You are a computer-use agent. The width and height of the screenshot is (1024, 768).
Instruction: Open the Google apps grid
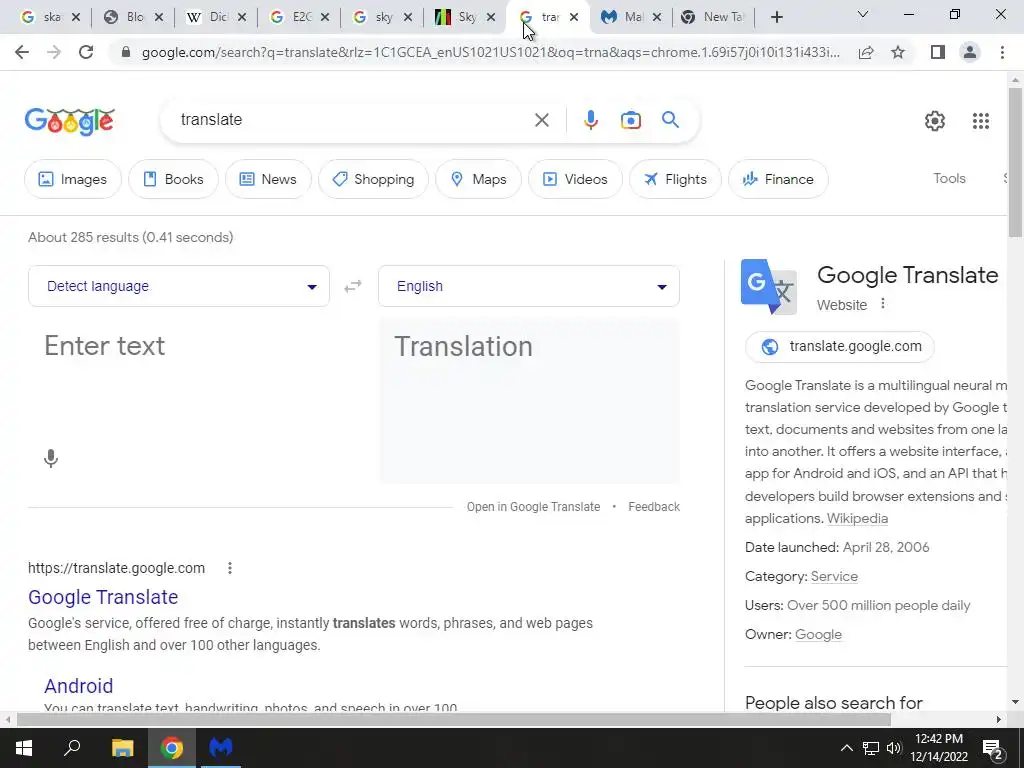[980, 121]
